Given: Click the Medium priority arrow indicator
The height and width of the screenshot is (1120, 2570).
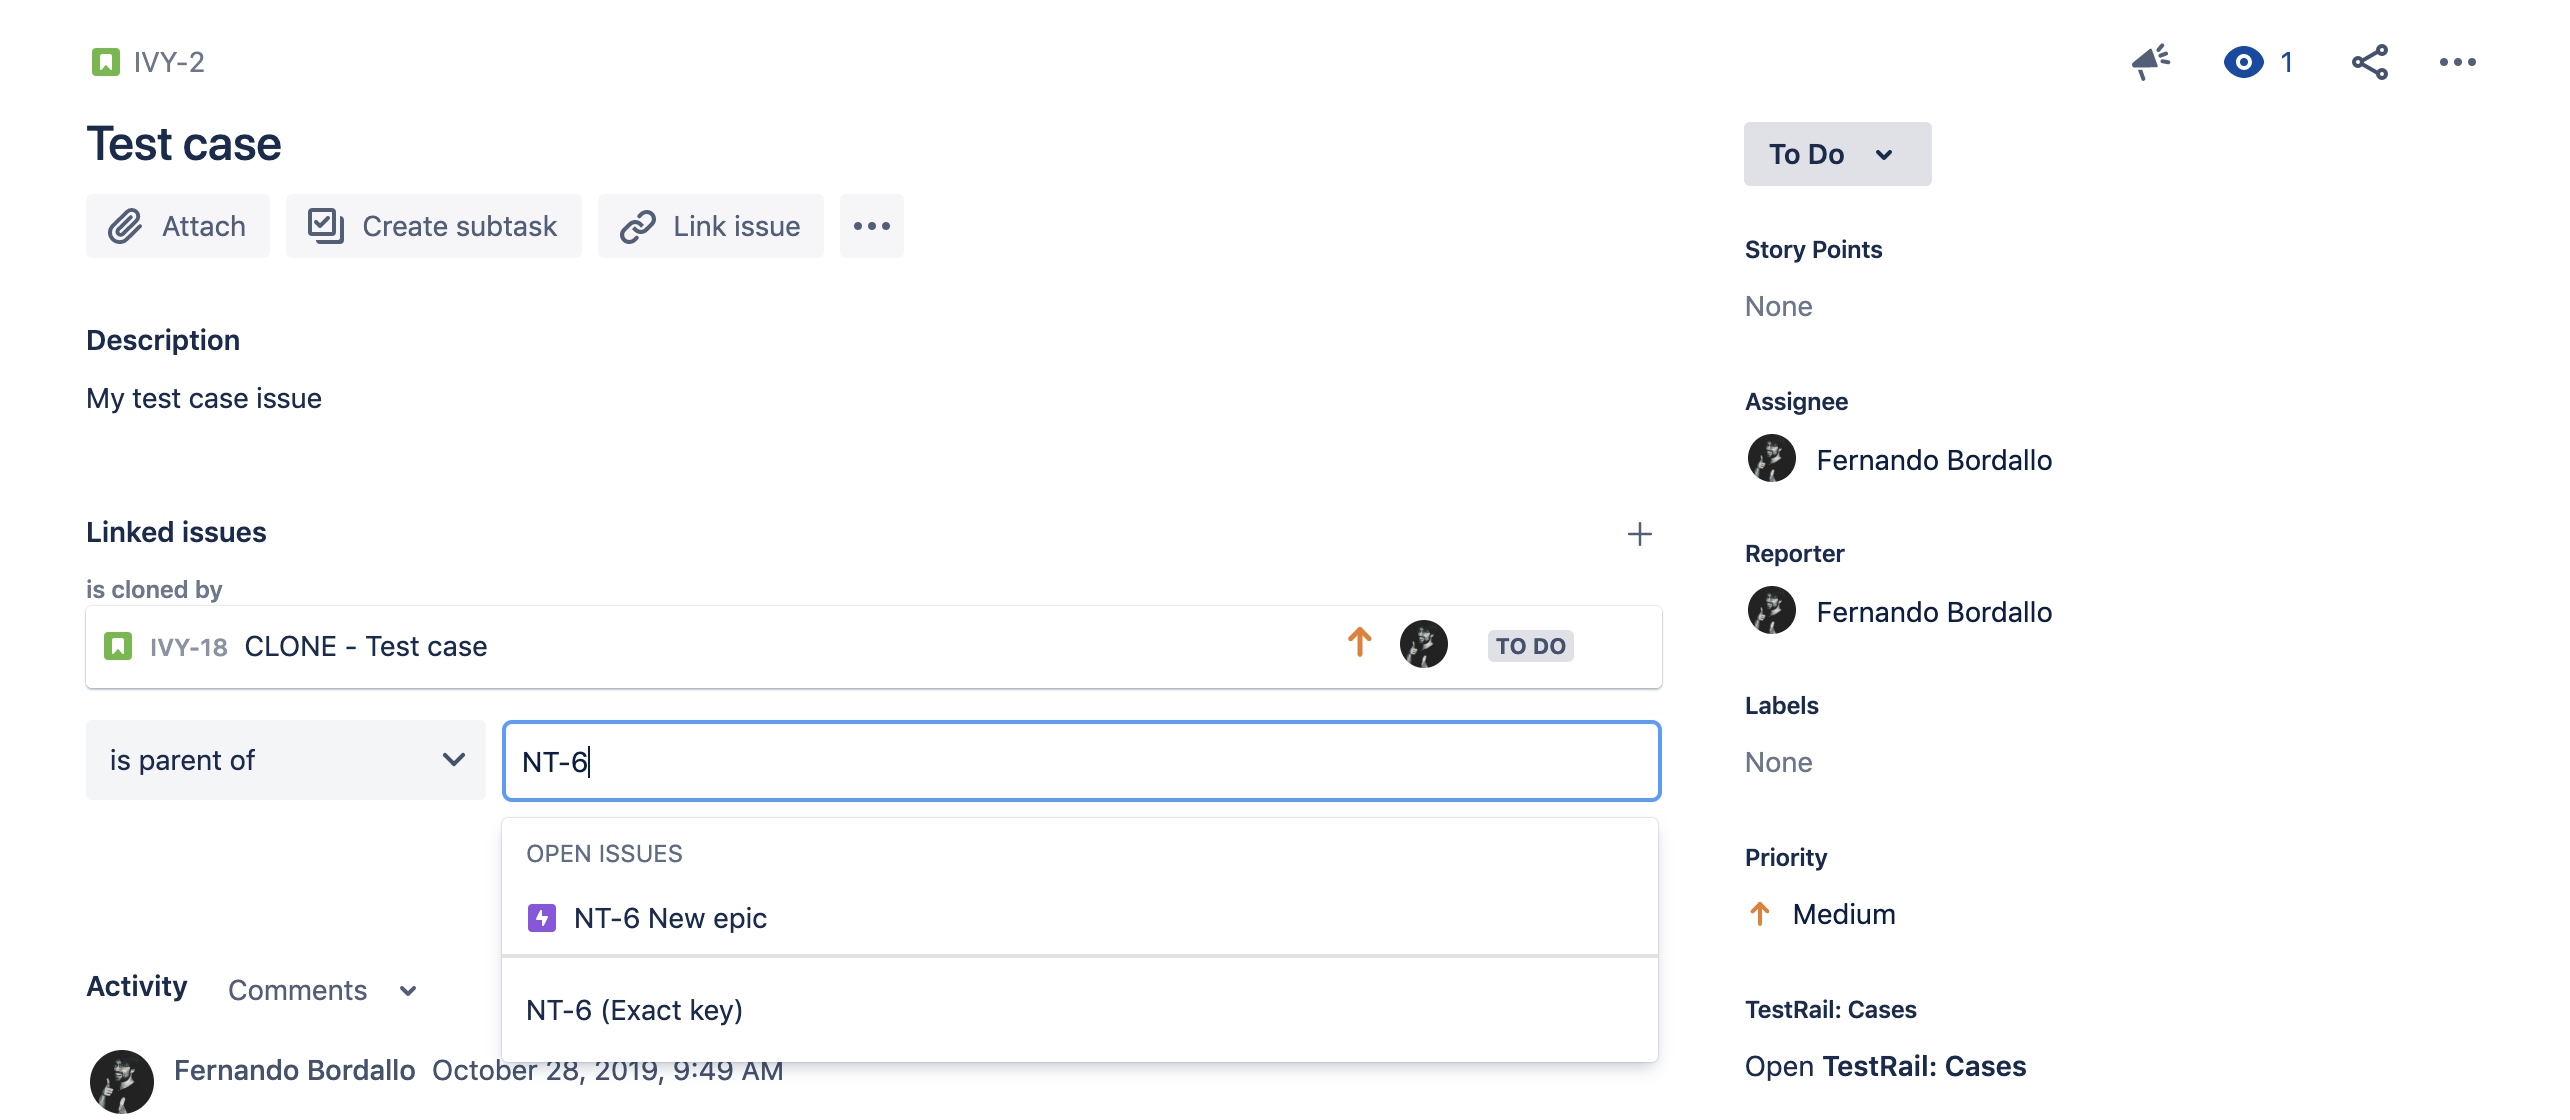Looking at the screenshot, I should tap(1758, 913).
